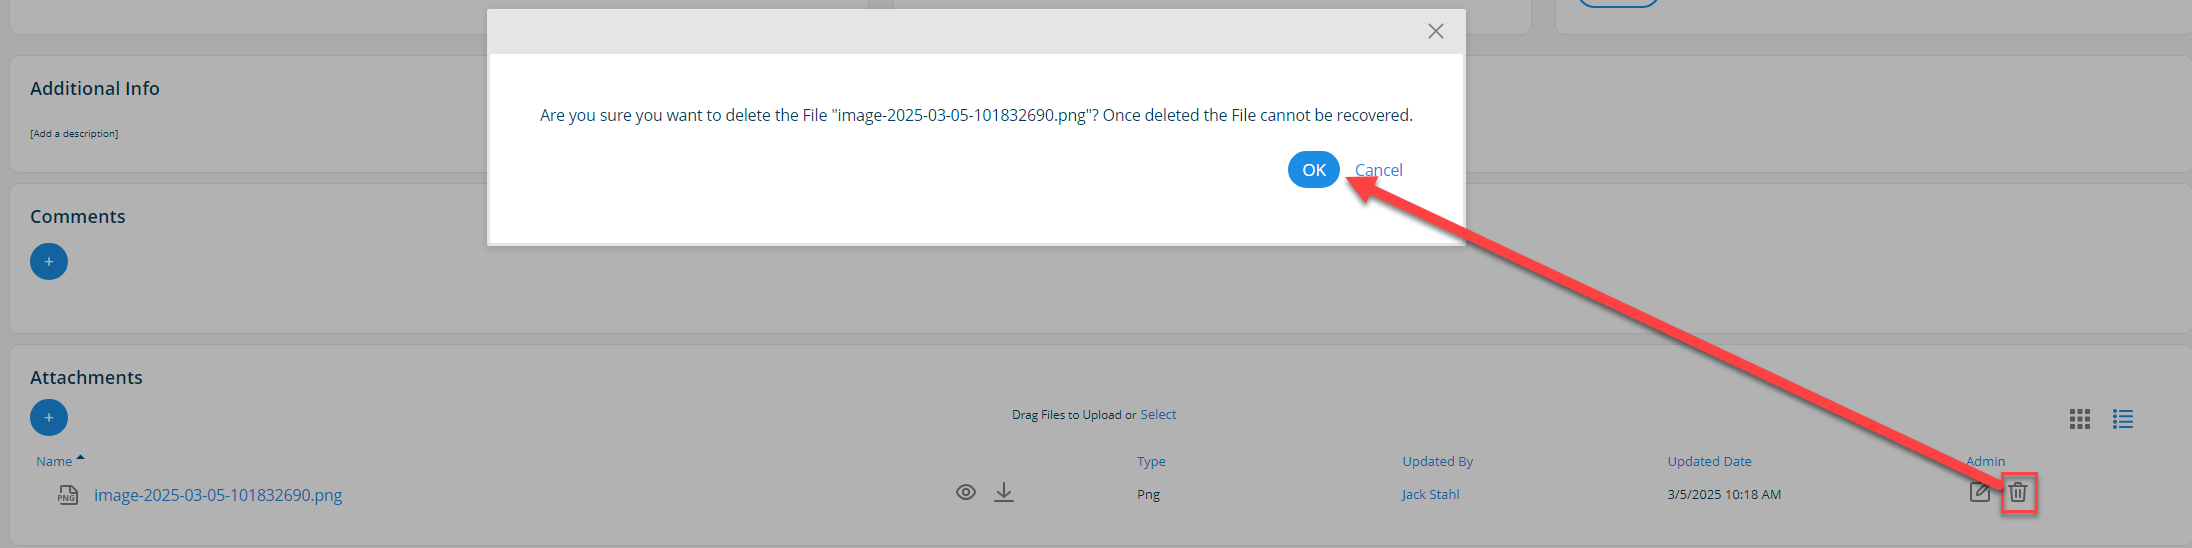
Task: Open the PNG file type icon
Action: point(67,495)
